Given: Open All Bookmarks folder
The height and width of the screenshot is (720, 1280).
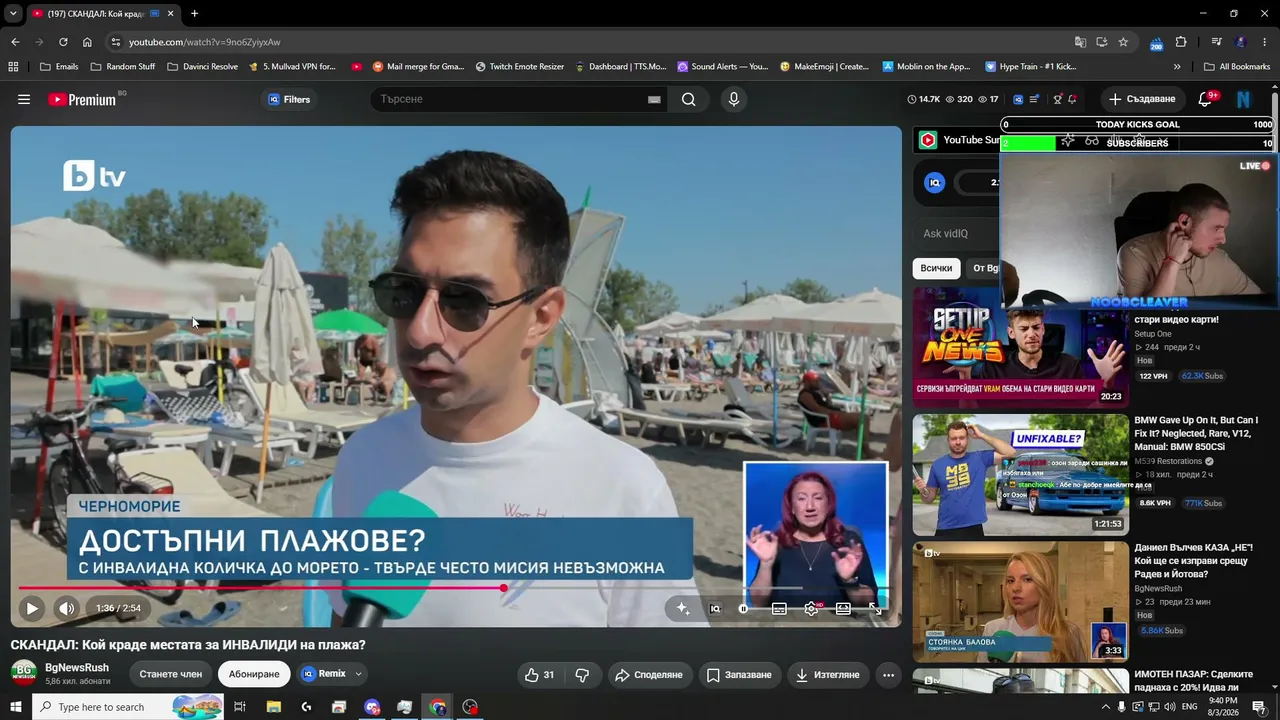Looking at the screenshot, I should (1237, 67).
